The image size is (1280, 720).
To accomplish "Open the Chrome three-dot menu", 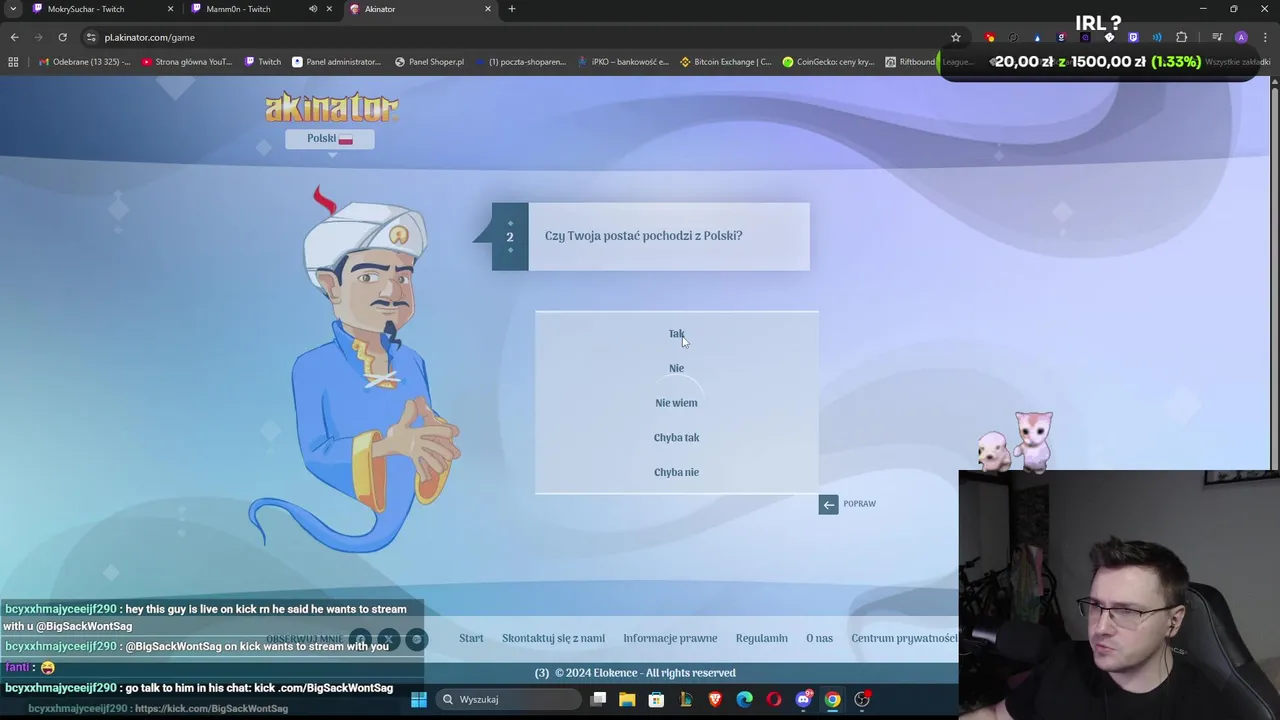I will tap(1264, 37).
